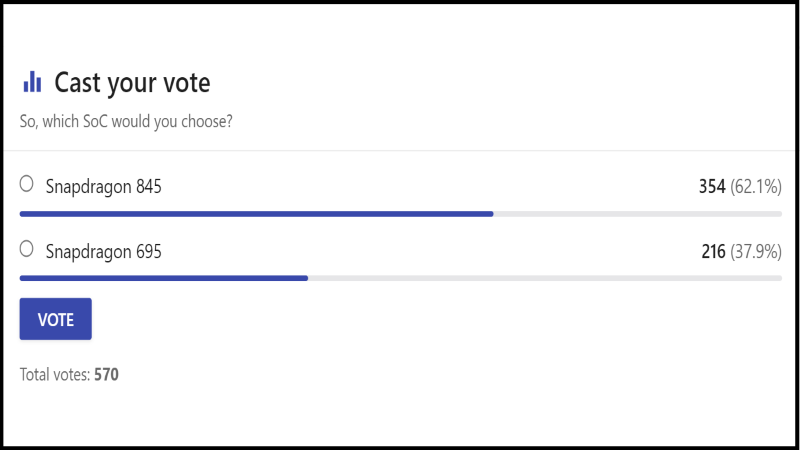Click the 570 total votes number

click(x=106, y=375)
